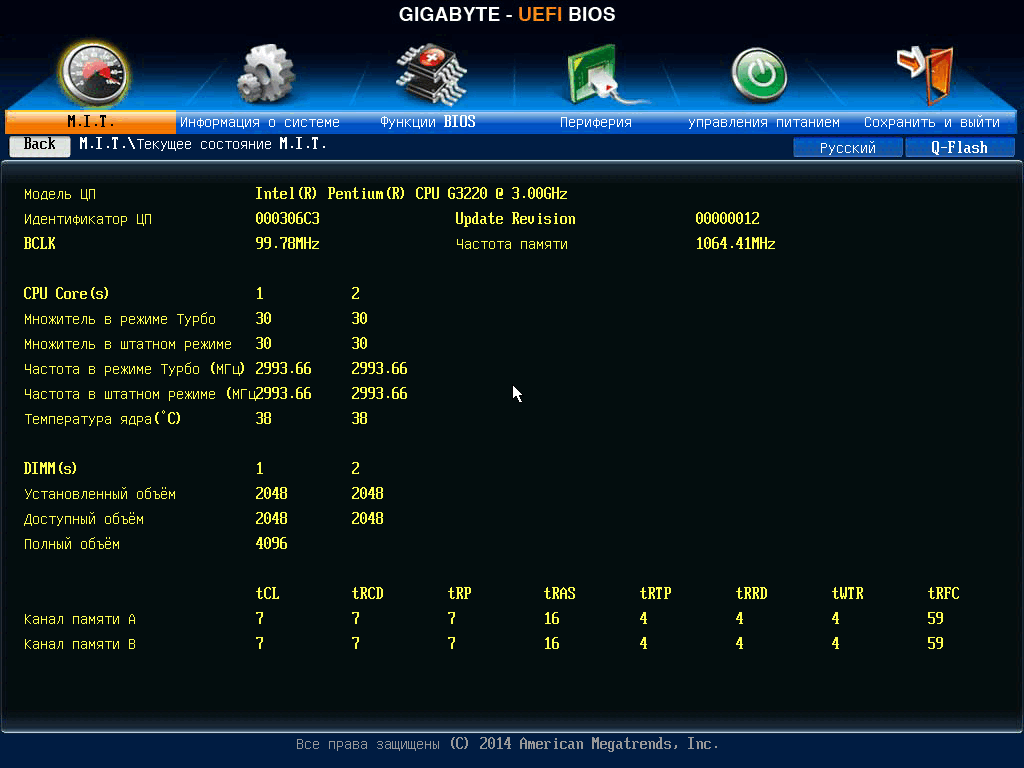Image resolution: width=1024 pixels, height=768 pixels.
Task: Select total memory value 4096
Action: (x=271, y=543)
